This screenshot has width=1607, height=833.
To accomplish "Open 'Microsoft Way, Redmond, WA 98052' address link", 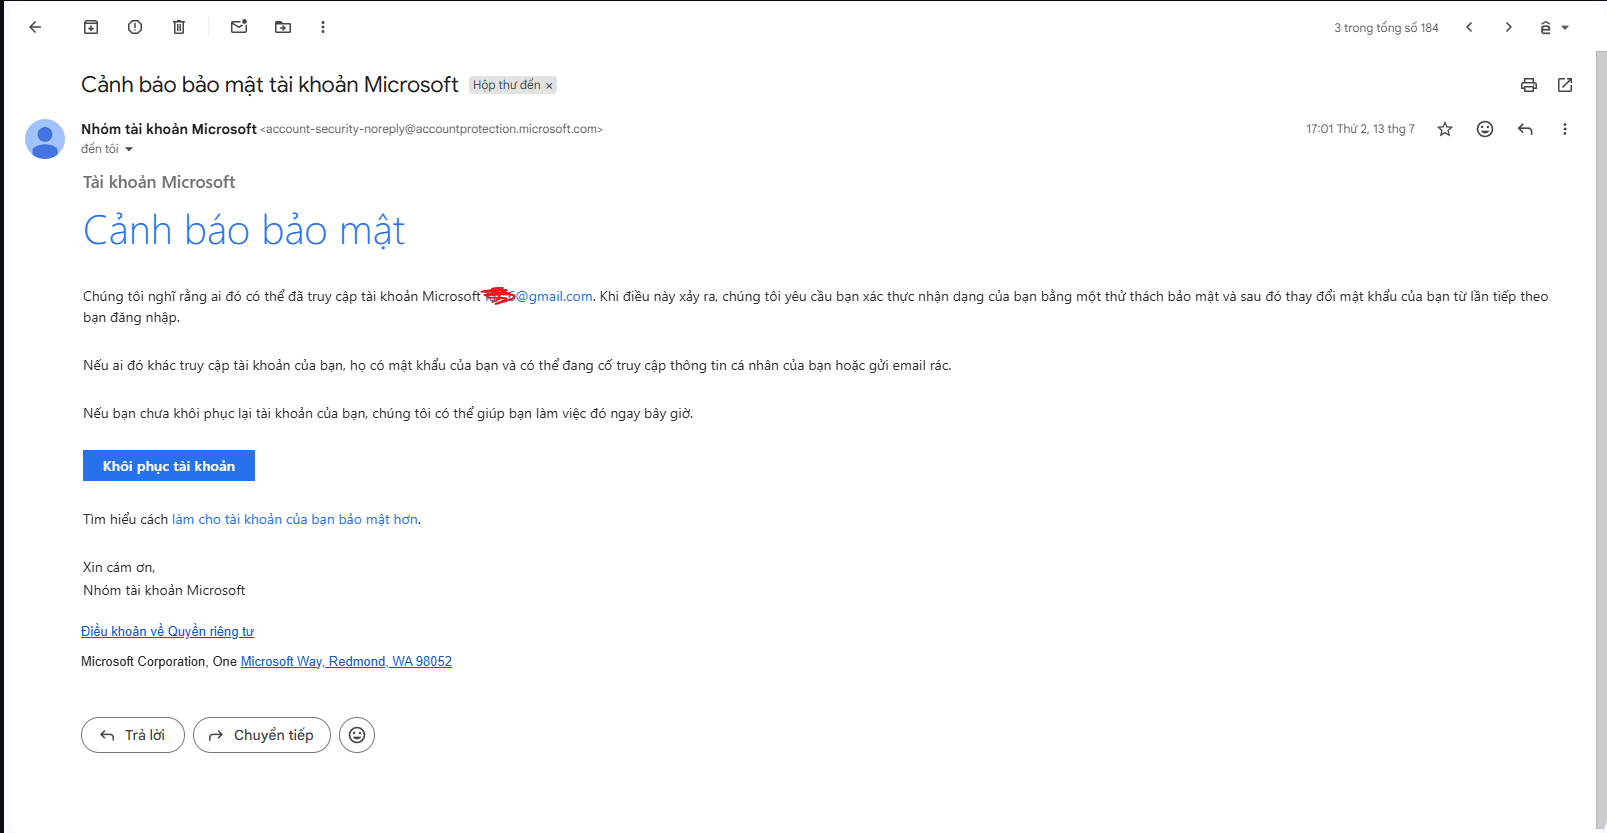I will click(346, 661).
